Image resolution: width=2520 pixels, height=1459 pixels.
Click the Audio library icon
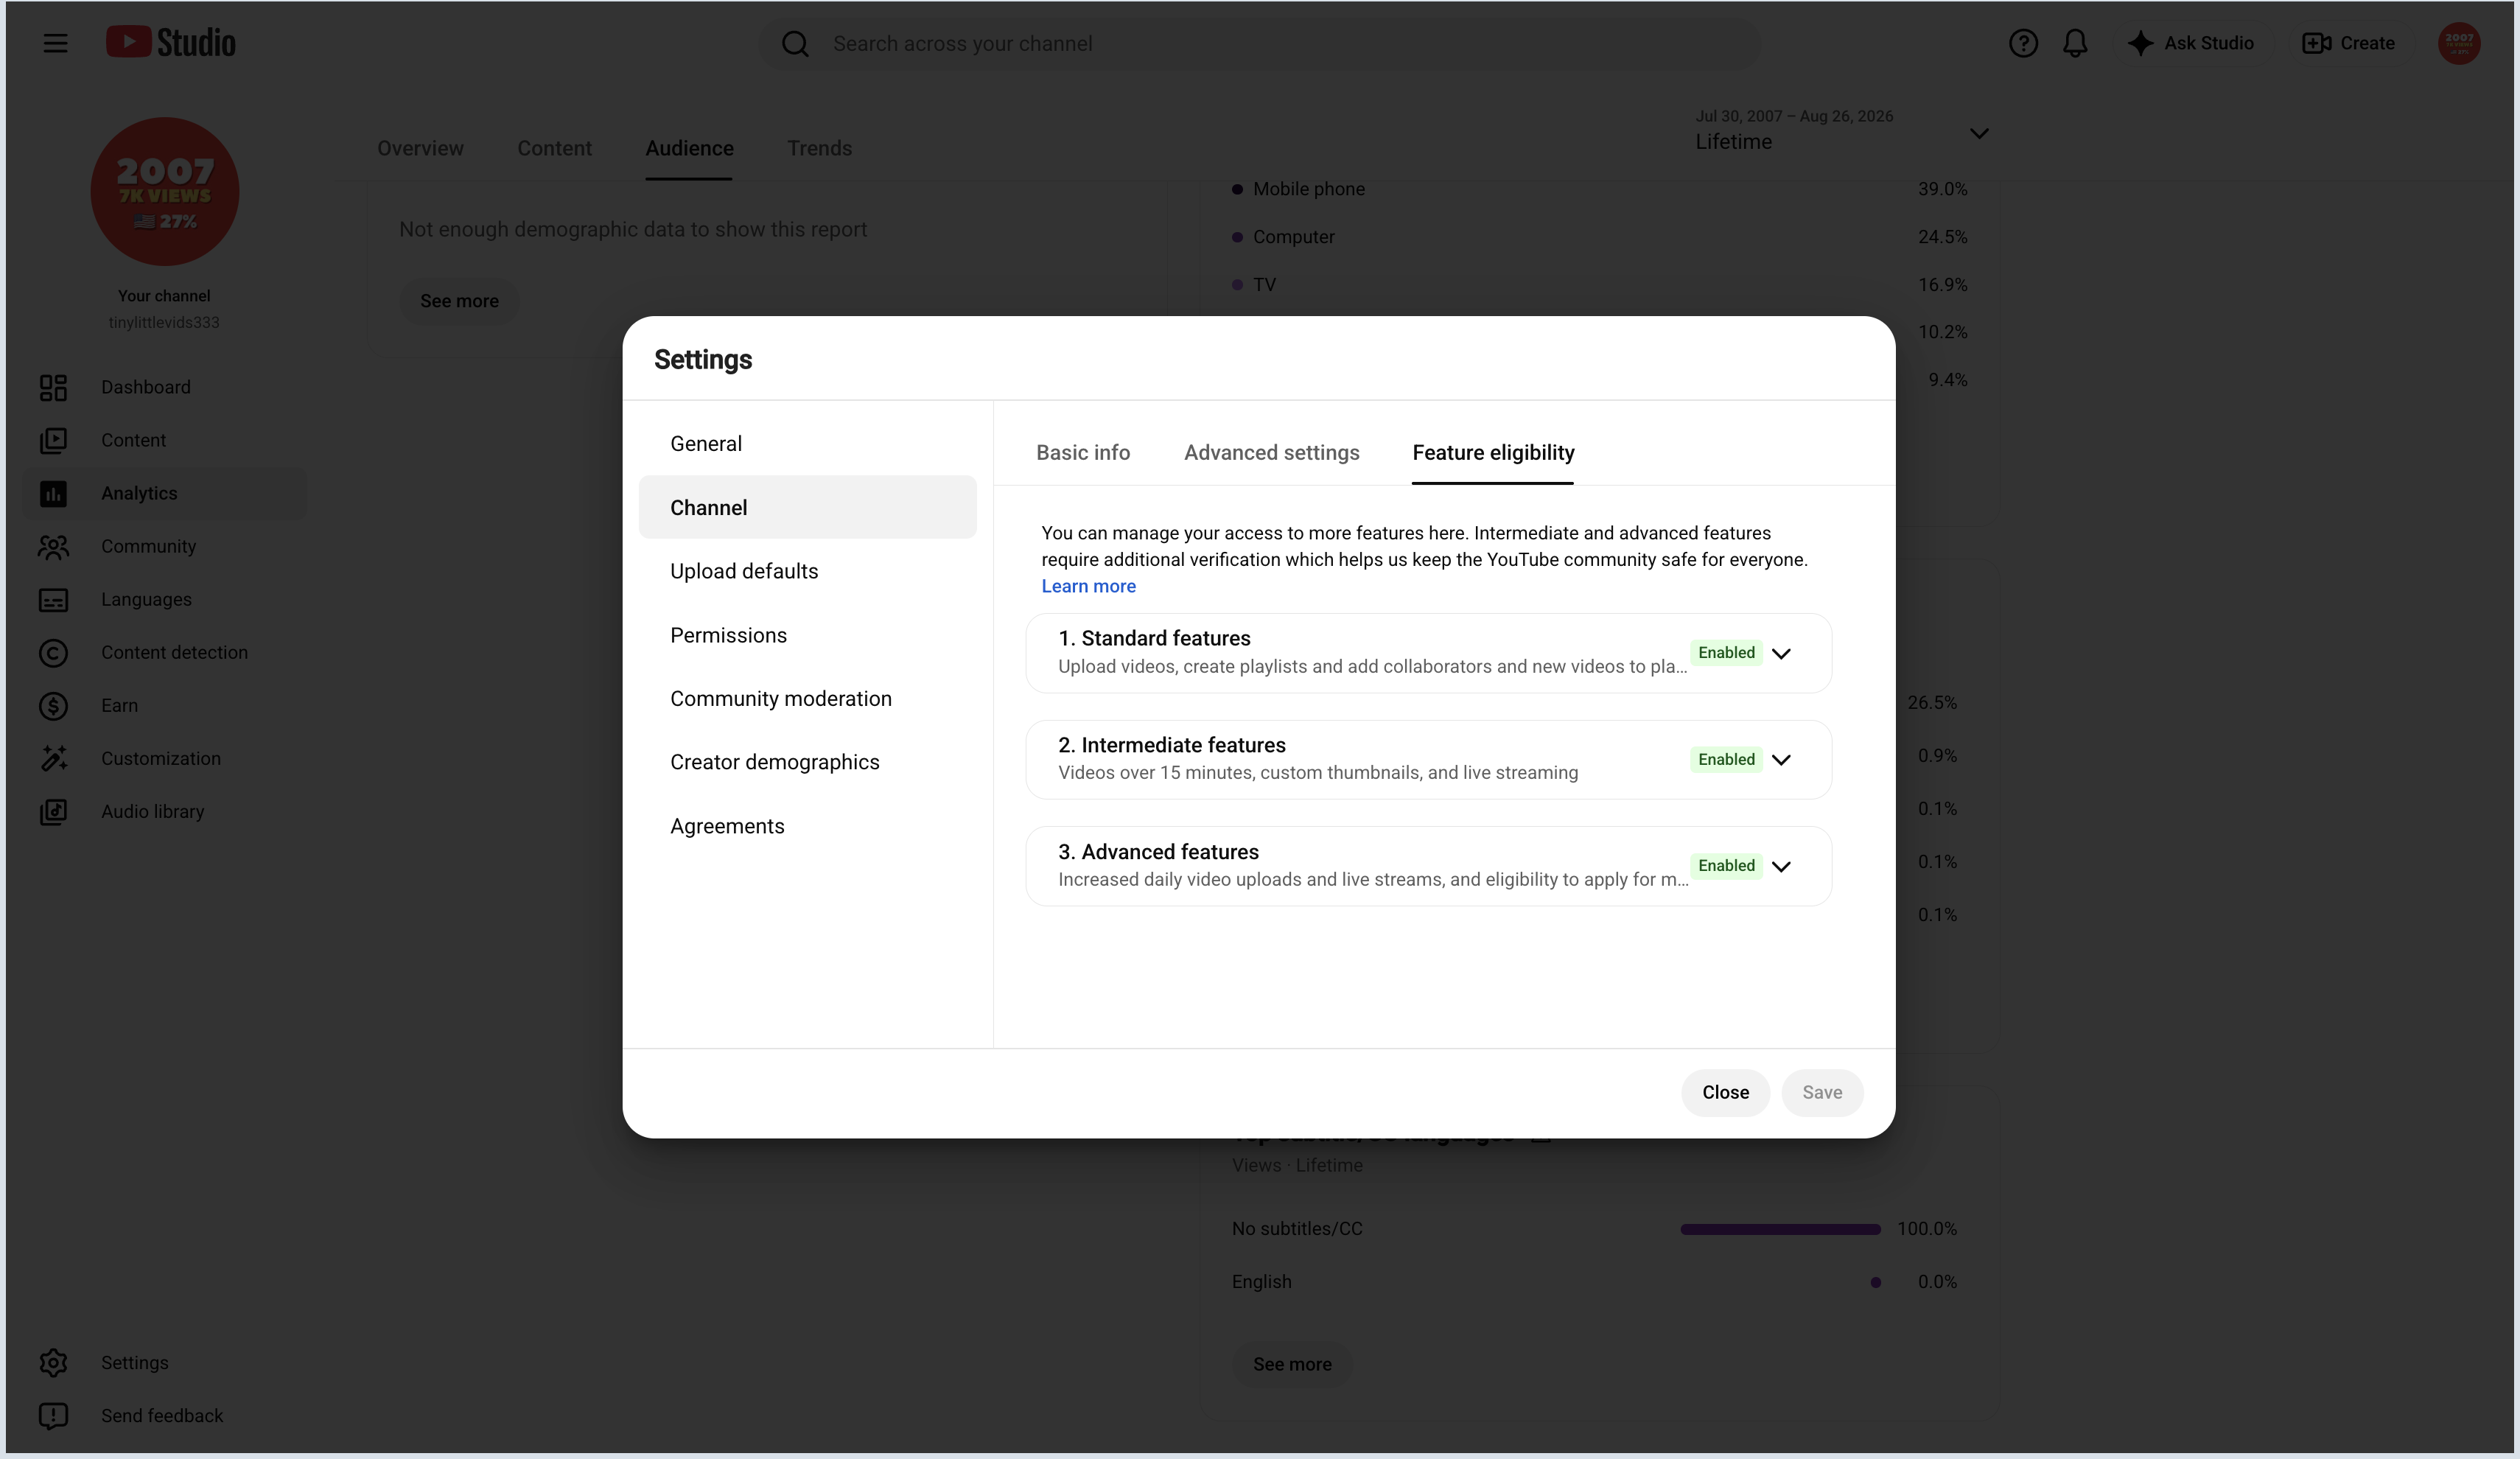(53, 811)
